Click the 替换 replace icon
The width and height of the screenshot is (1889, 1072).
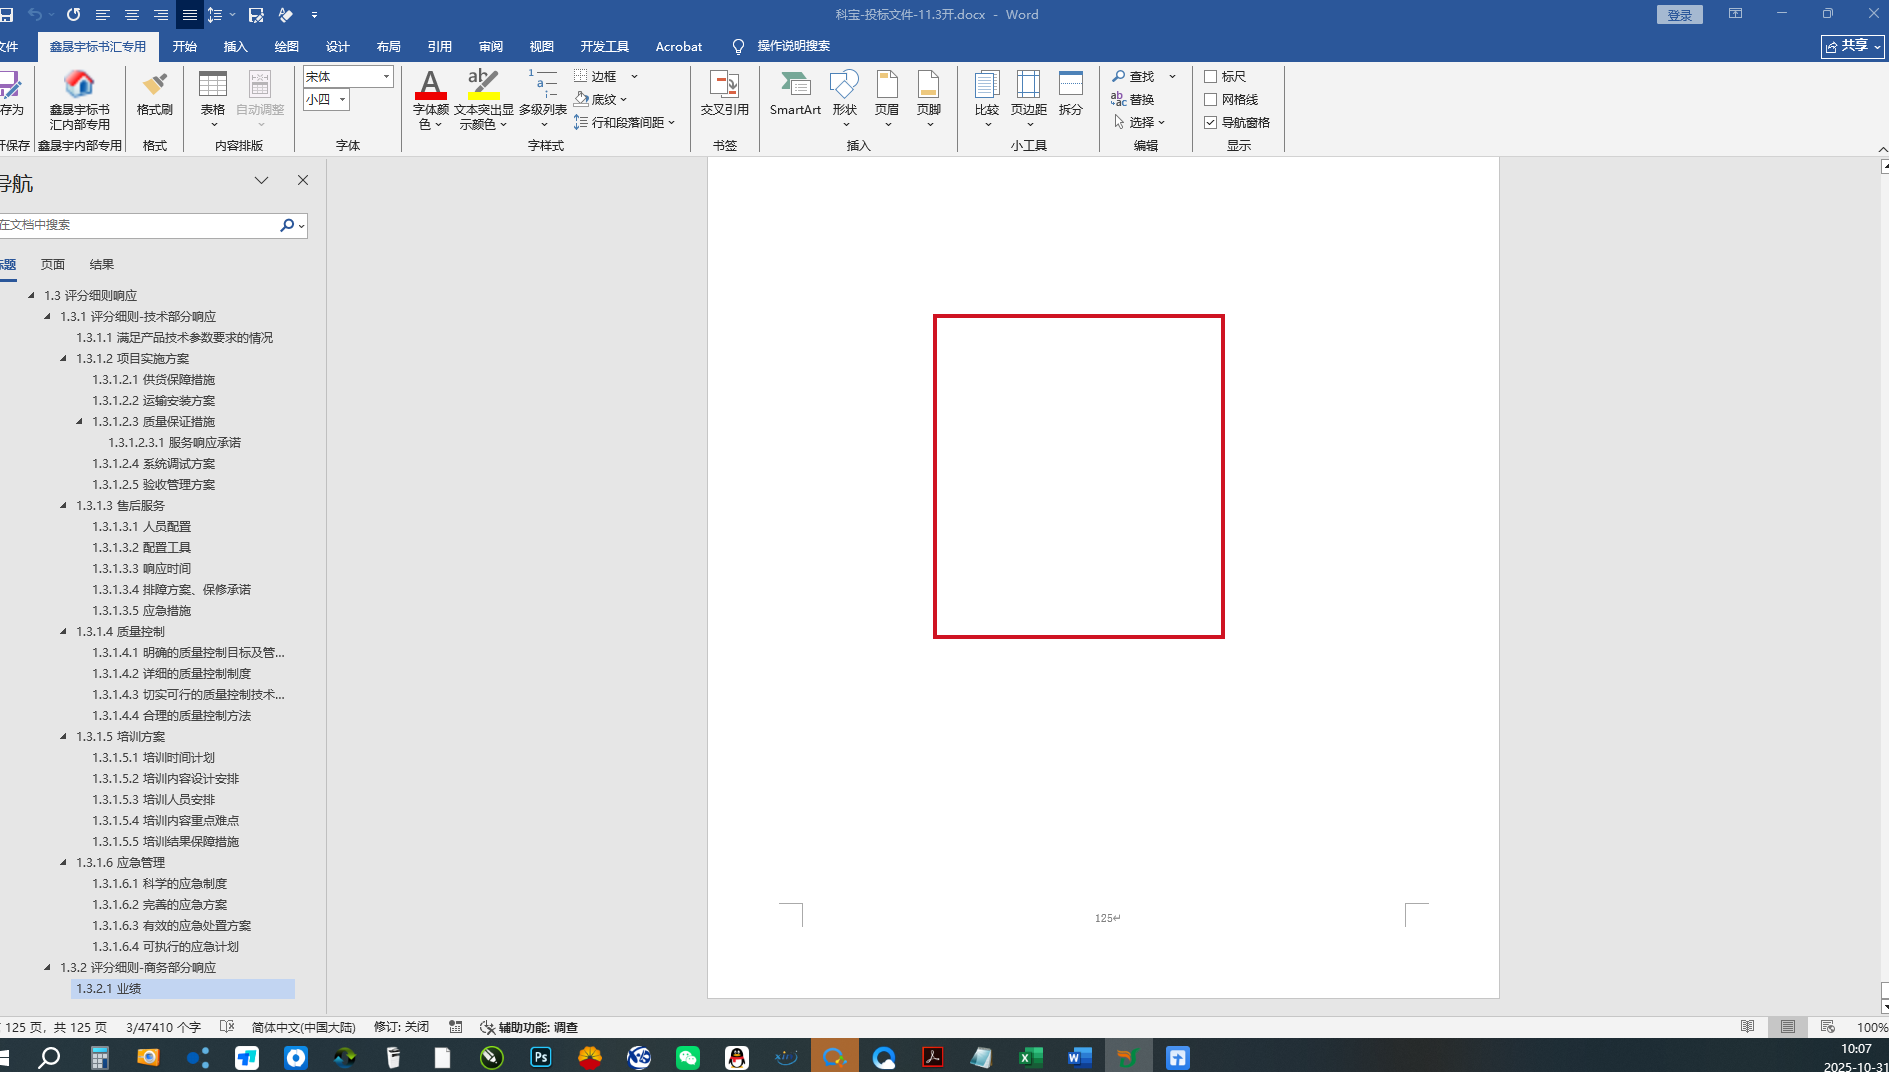[1118, 99]
